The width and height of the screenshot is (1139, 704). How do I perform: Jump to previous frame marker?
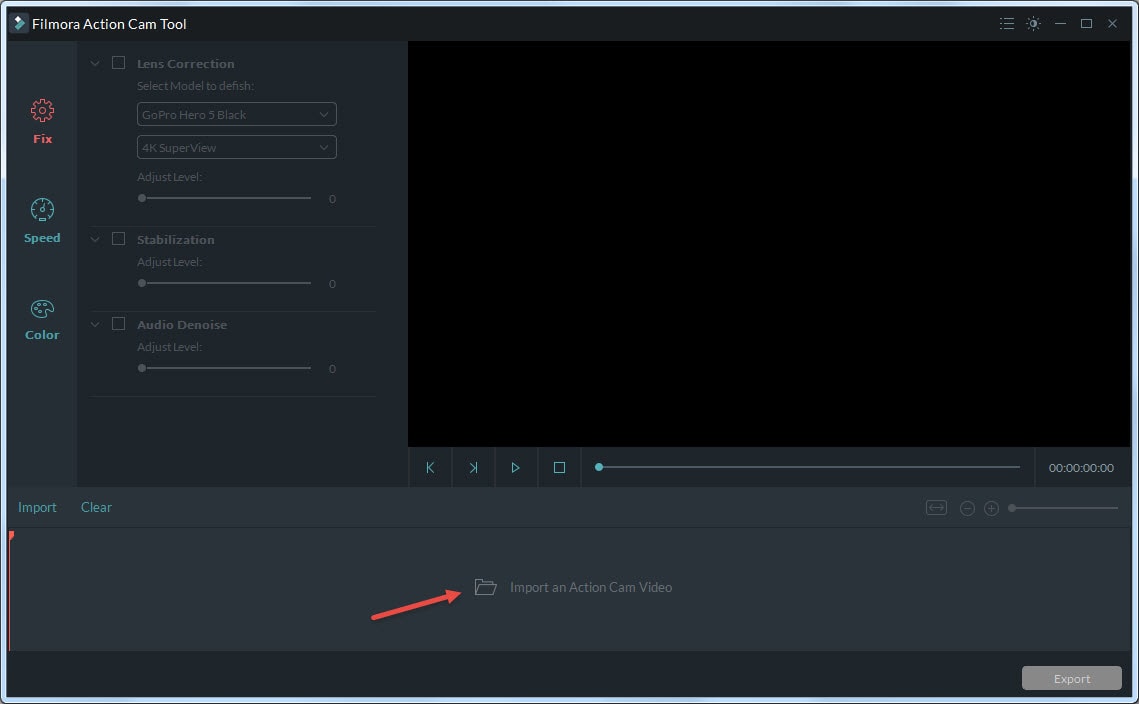point(430,468)
